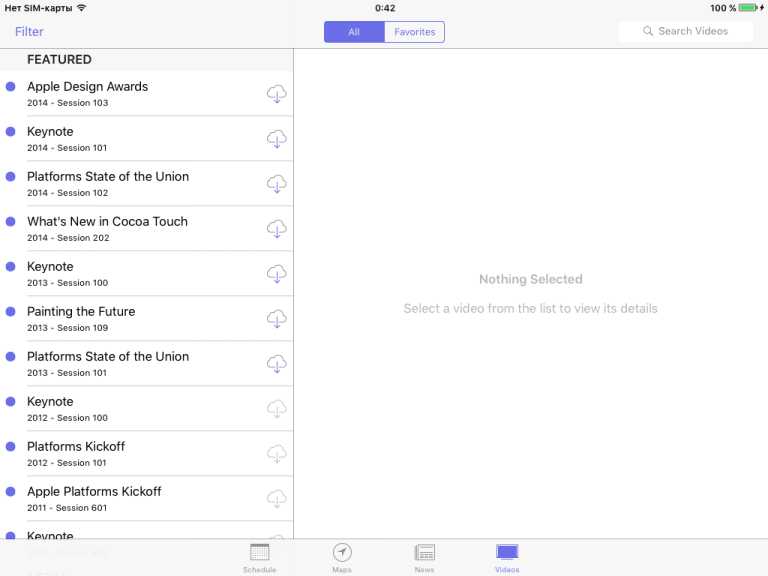
Task: Select Painting the Future row
Action: point(146,319)
